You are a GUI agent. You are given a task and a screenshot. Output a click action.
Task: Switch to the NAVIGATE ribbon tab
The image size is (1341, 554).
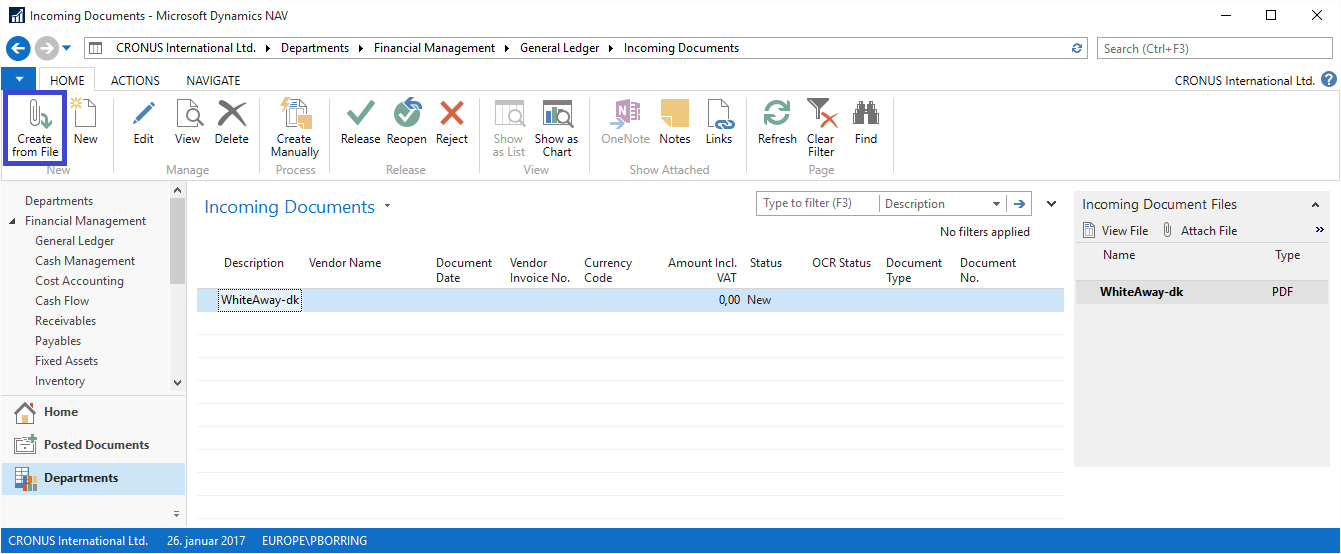(x=213, y=81)
